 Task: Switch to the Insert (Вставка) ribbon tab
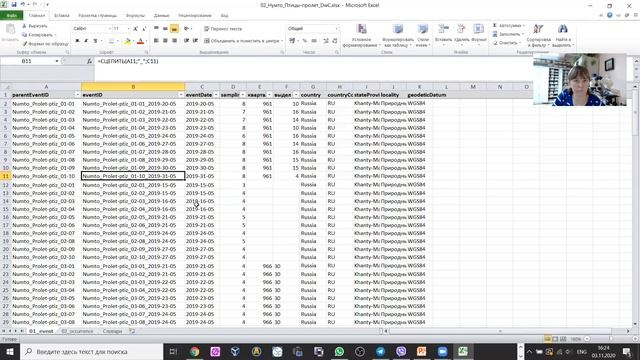[x=62, y=16]
